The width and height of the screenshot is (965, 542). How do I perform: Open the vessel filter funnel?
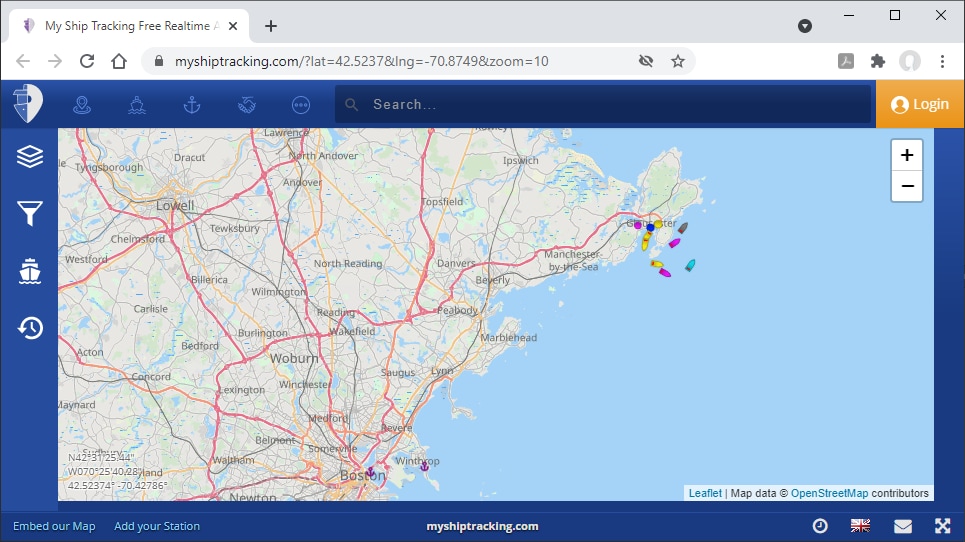30,212
